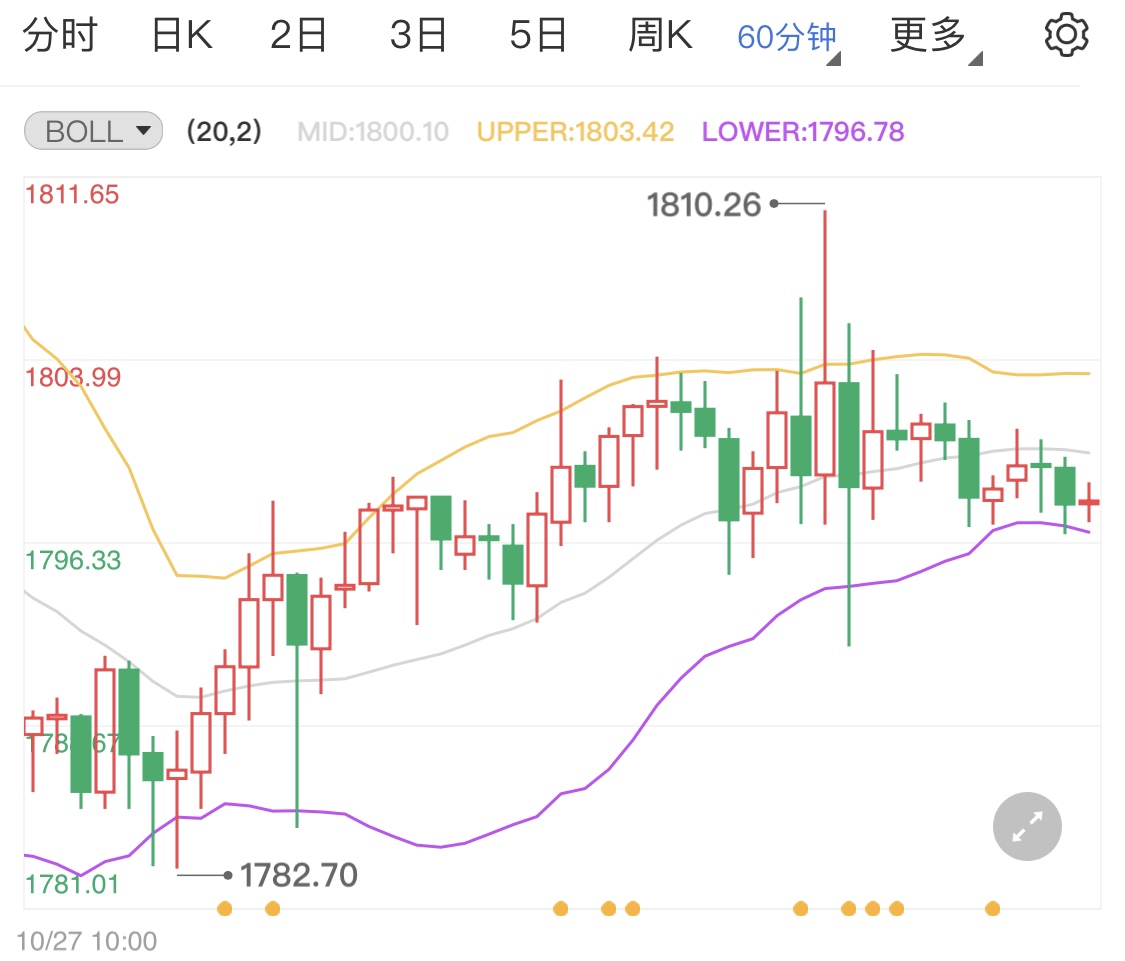
Task: Click the UPPER:1803.42 value label
Action: point(576,132)
